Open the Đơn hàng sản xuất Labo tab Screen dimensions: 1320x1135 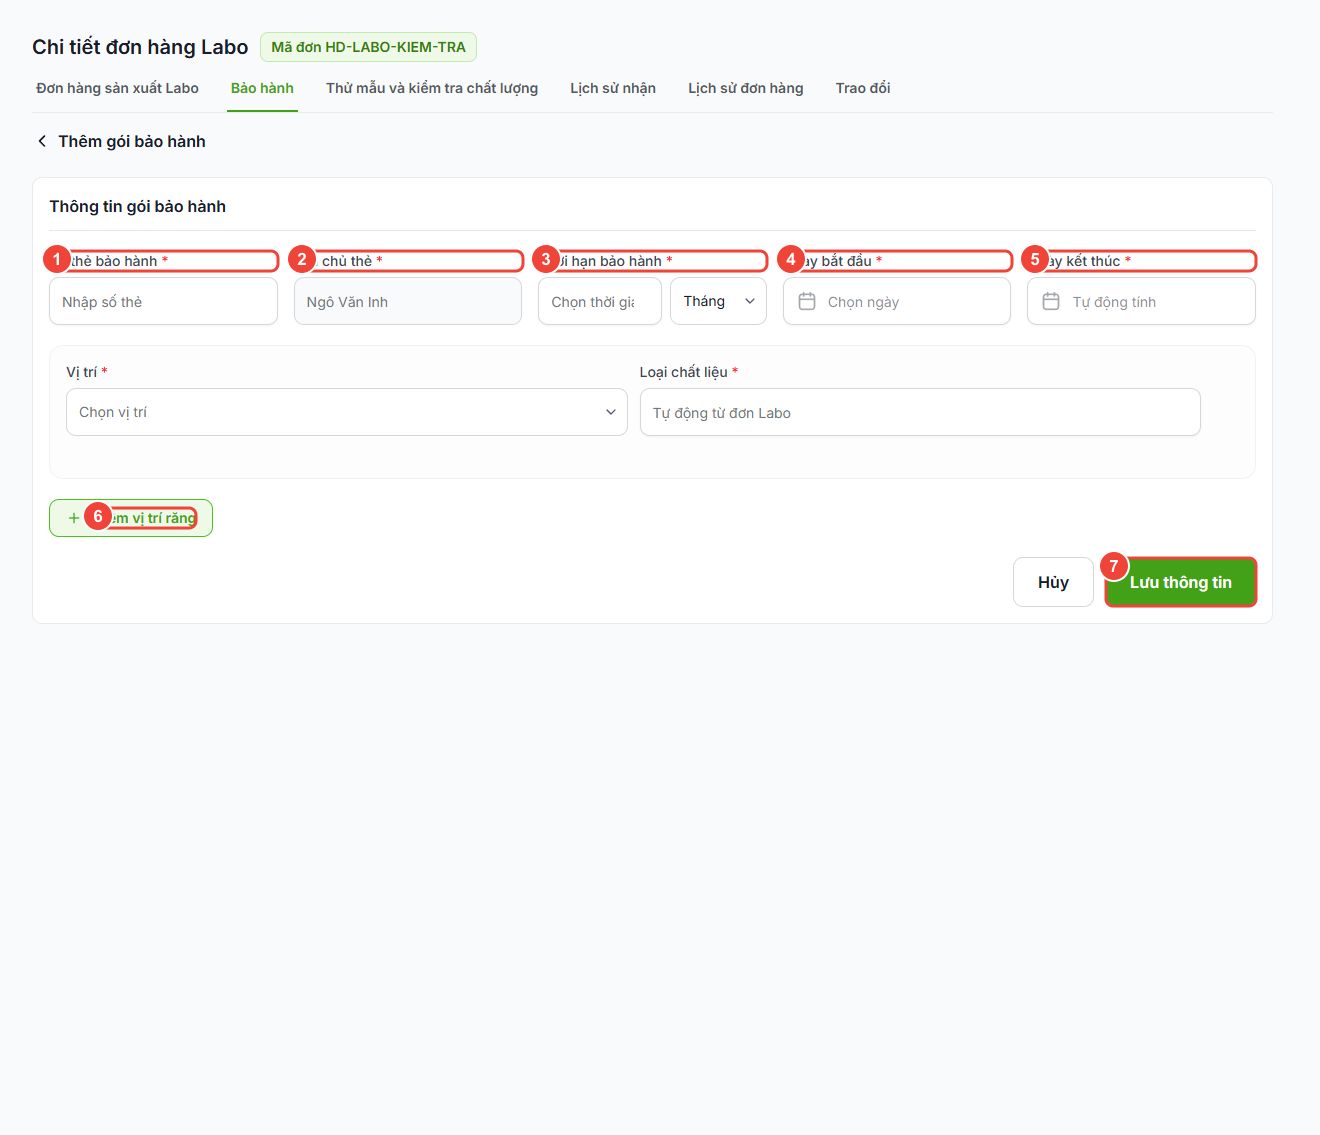click(x=117, y=88)
